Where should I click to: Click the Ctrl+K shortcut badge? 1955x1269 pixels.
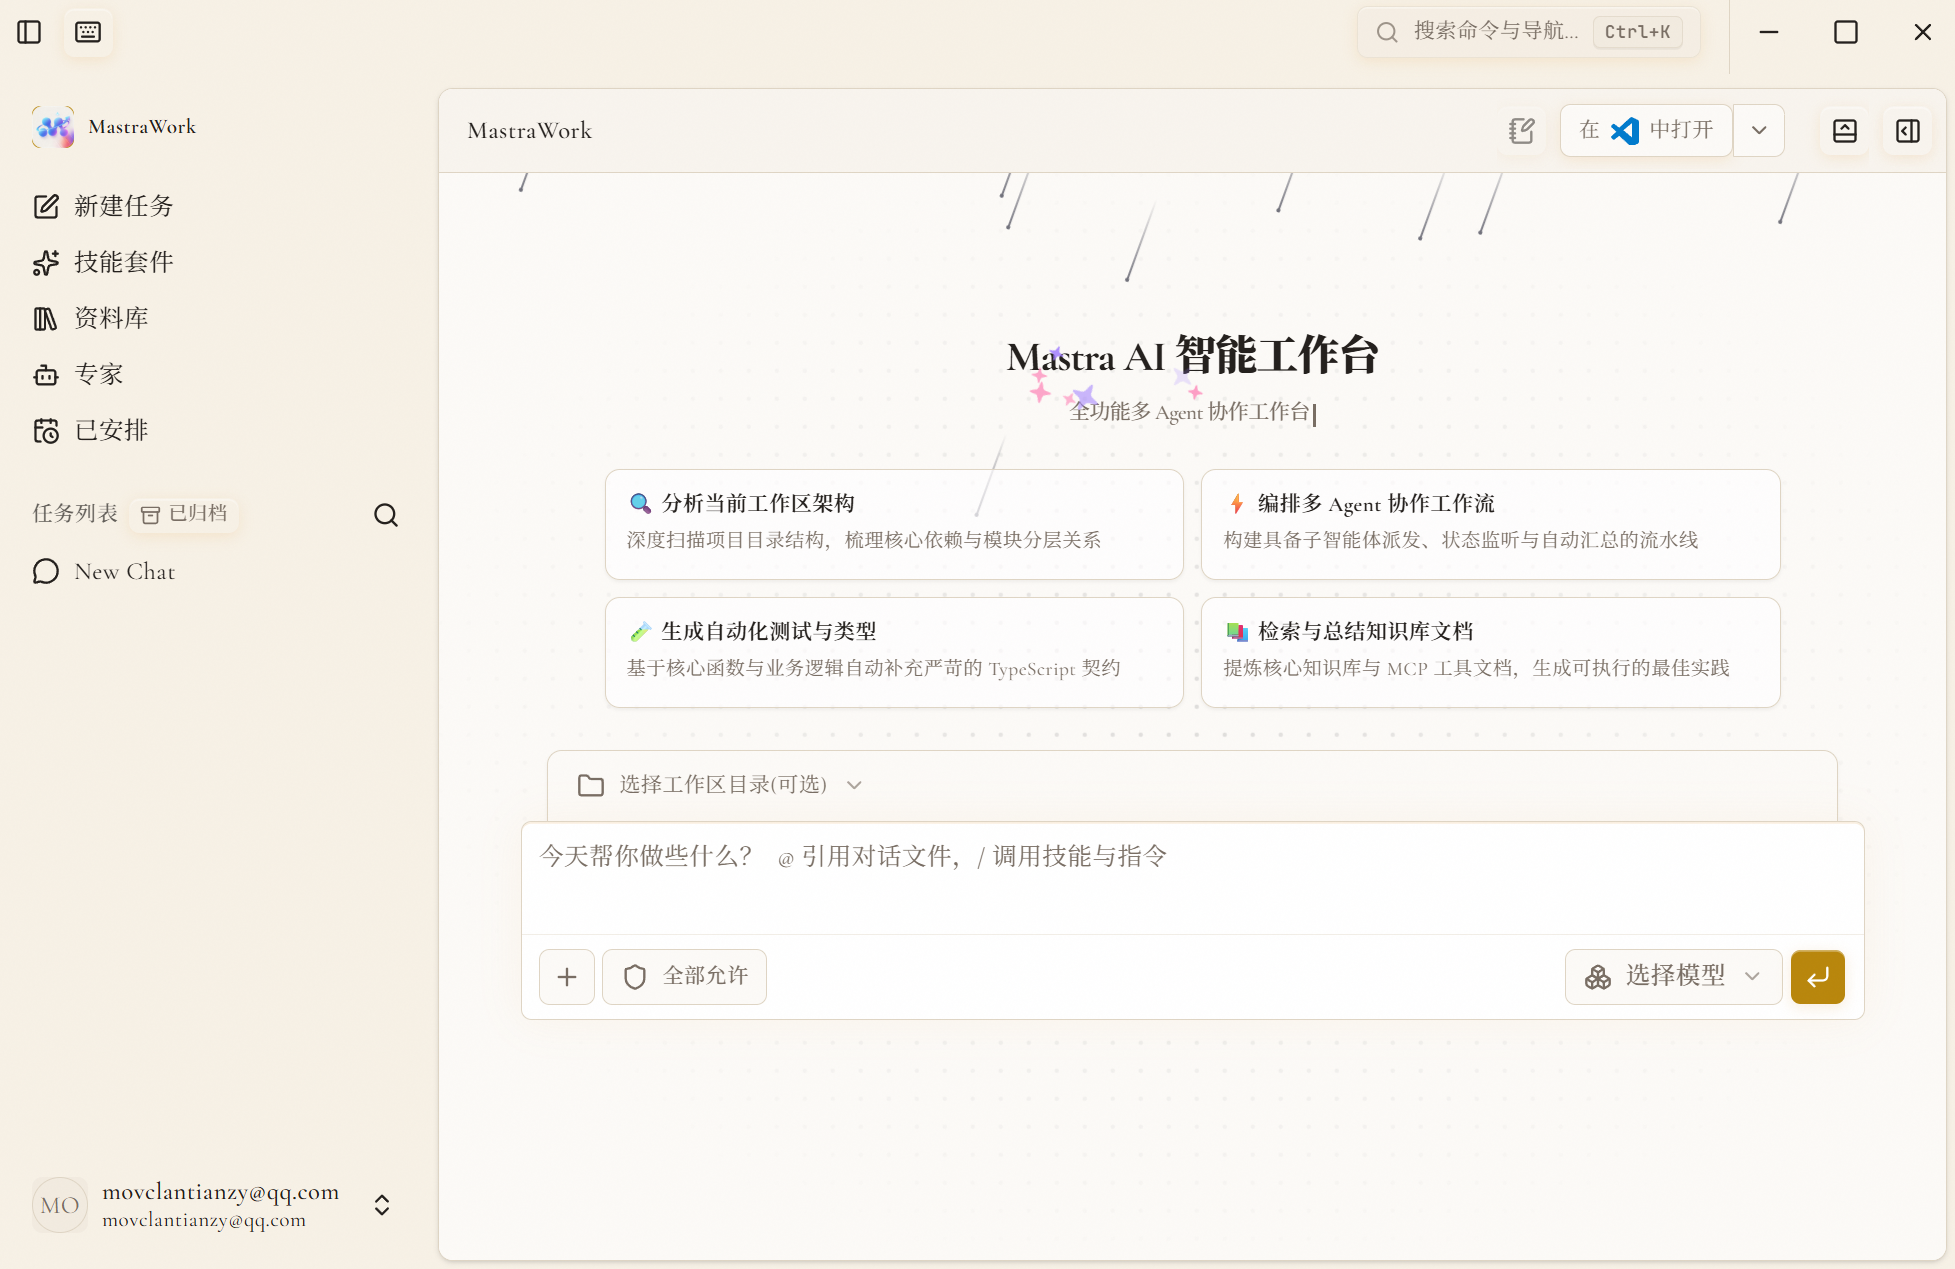(x=1637, y=32)
